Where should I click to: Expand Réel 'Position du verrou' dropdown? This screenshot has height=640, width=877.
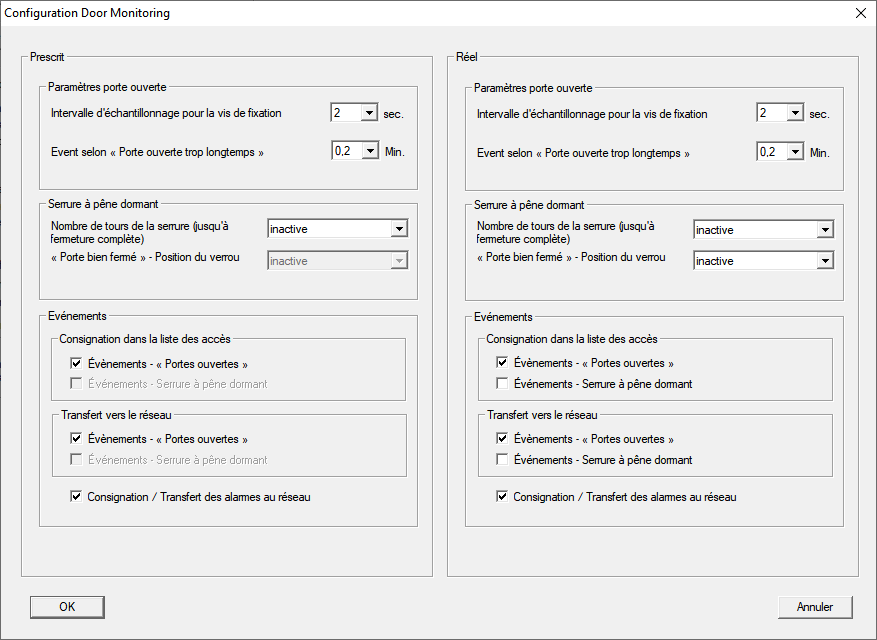[x=824, y=261]
